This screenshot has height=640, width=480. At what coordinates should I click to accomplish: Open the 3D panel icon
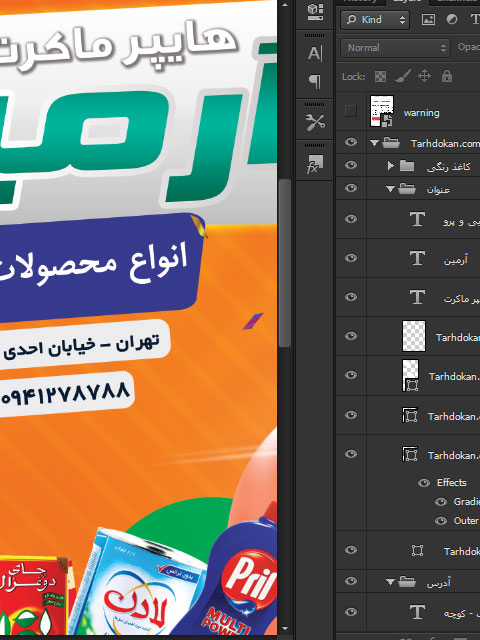click(315, 12)
